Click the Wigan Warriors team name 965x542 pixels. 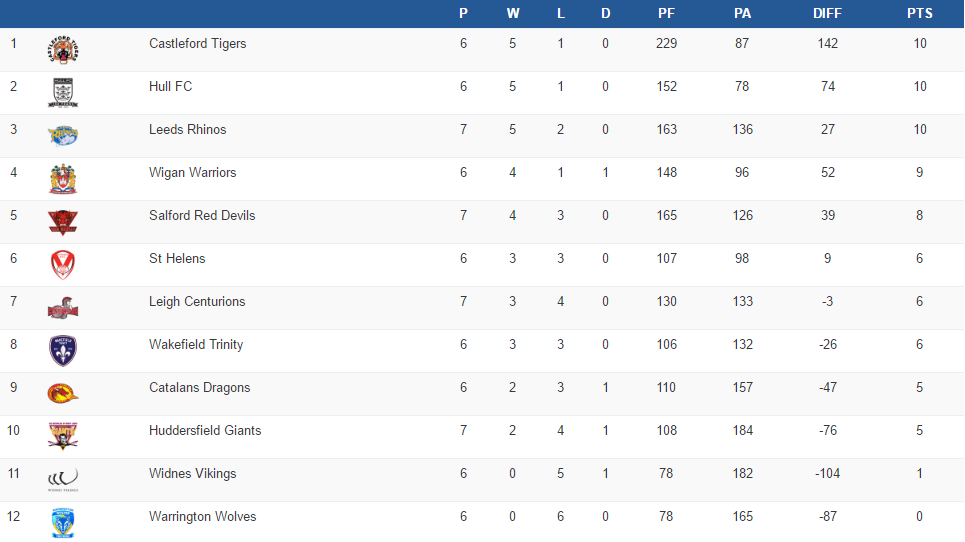[192, 172]
